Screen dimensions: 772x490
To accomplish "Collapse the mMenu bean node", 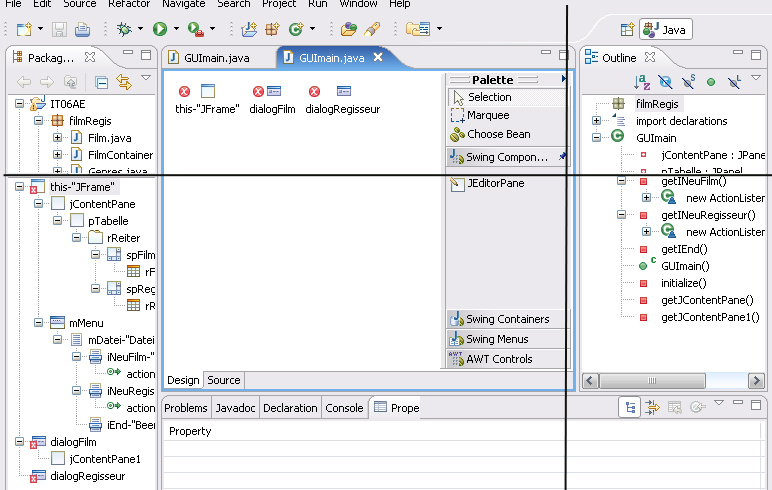I will pyautogui.click(x=38, y=323).
